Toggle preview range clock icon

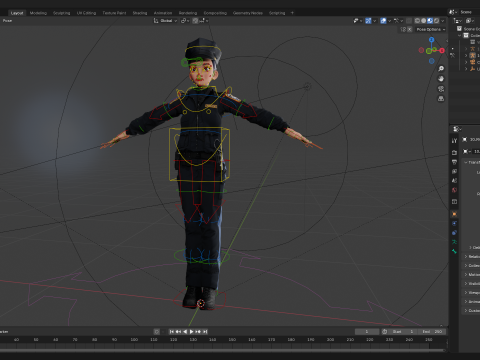(384, 332)
